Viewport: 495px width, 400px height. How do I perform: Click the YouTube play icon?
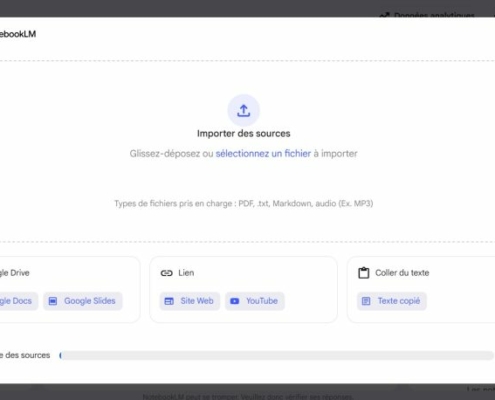[x=235, y=301]
